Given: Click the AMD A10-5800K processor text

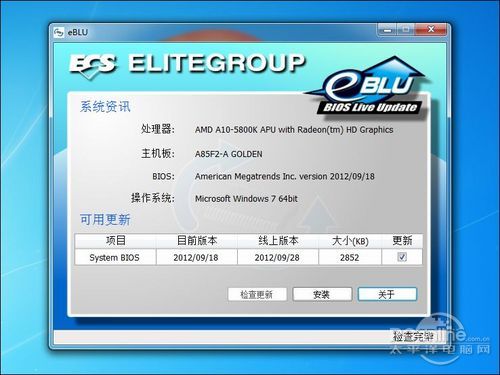Looking at the screenshot, I should click(x=294, y=130).
